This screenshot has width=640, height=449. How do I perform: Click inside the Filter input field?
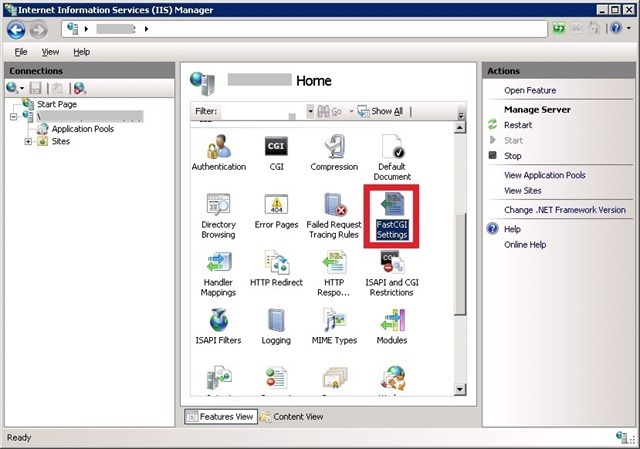pyautogui.click(x=263, y=111)
